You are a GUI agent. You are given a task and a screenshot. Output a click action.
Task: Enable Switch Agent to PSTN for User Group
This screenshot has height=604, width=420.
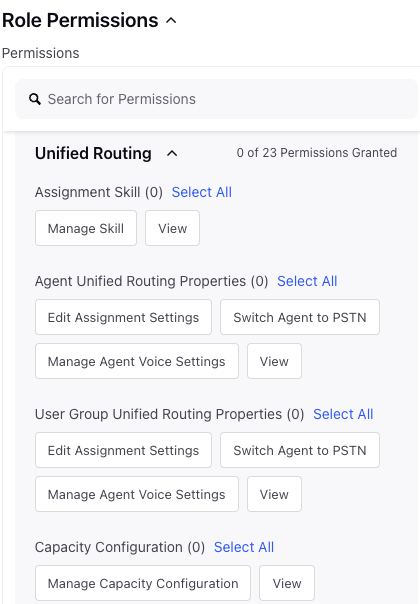pyautogui.click(x=300, y=450)
